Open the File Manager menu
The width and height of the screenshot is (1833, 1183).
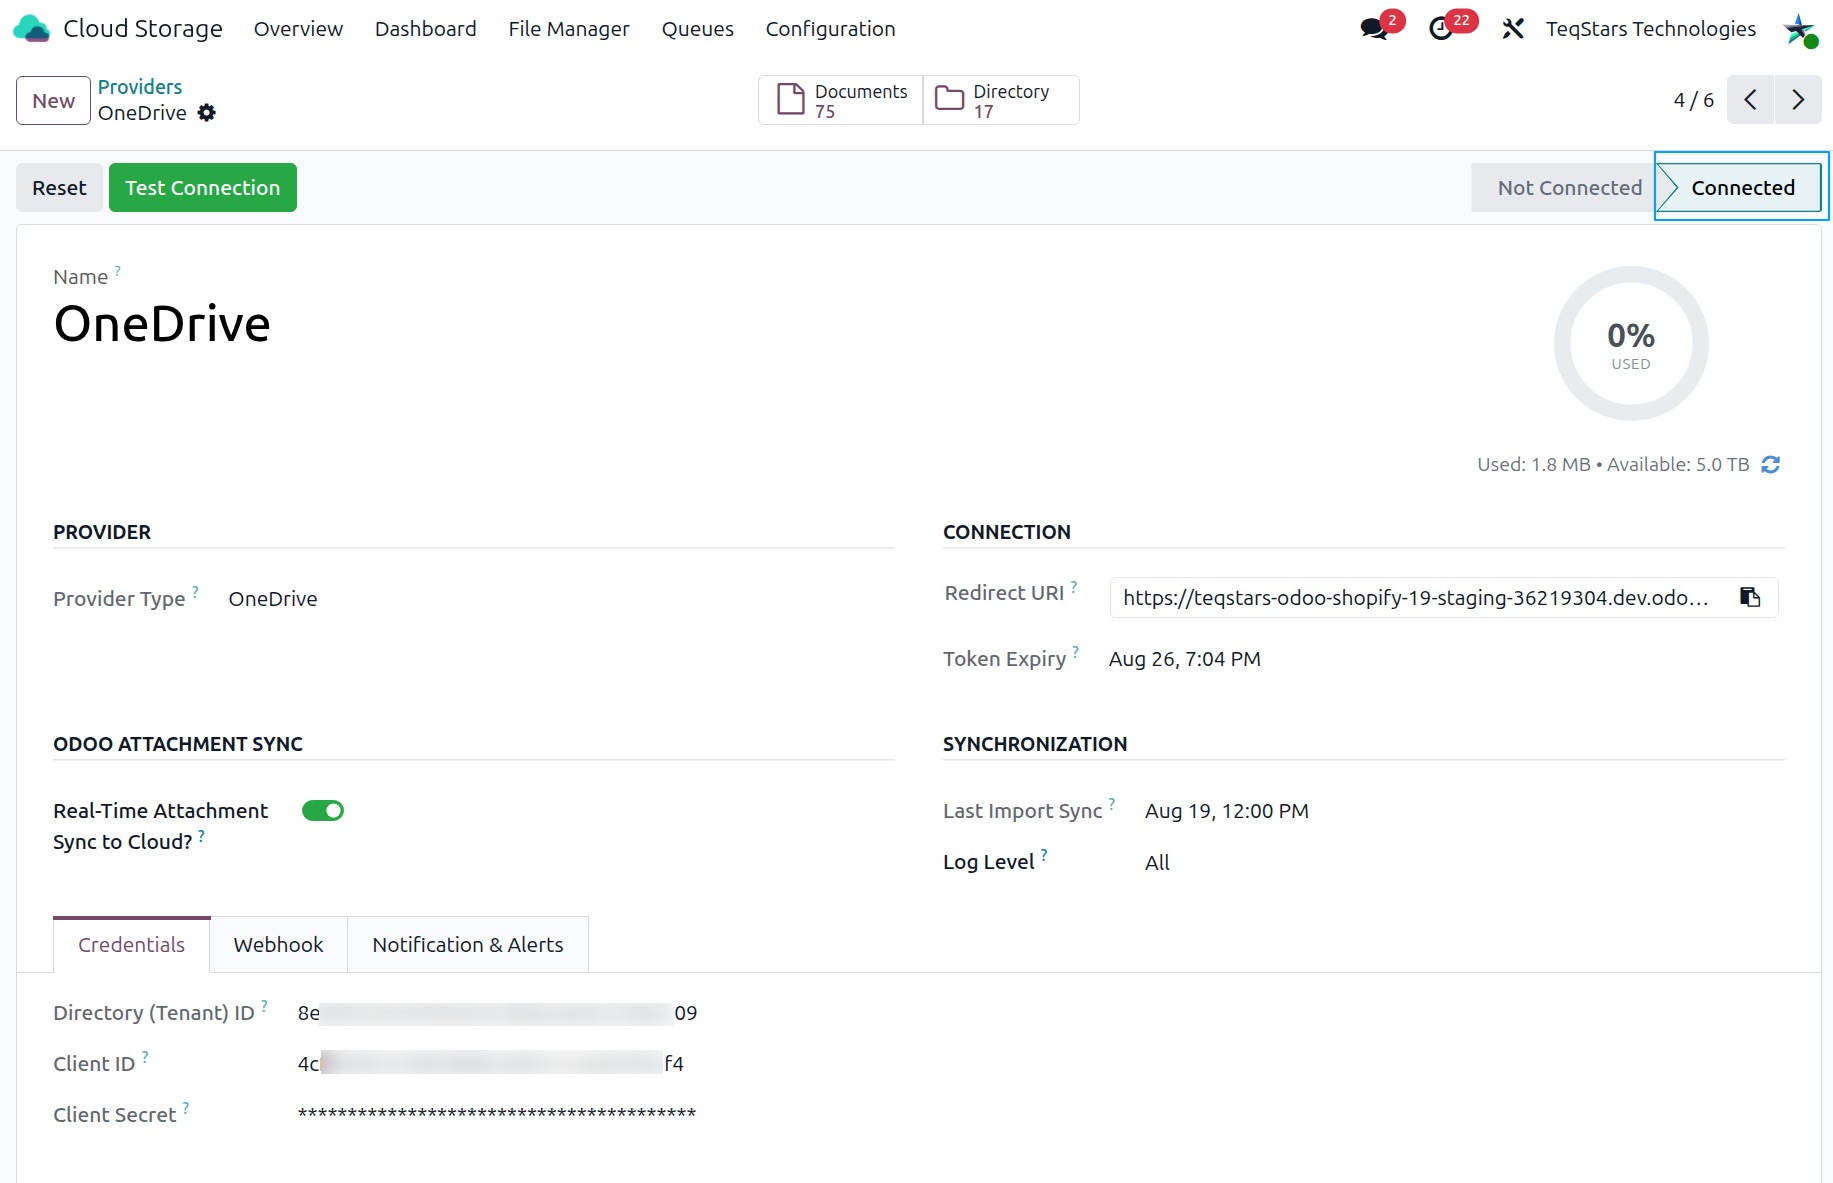569,29
